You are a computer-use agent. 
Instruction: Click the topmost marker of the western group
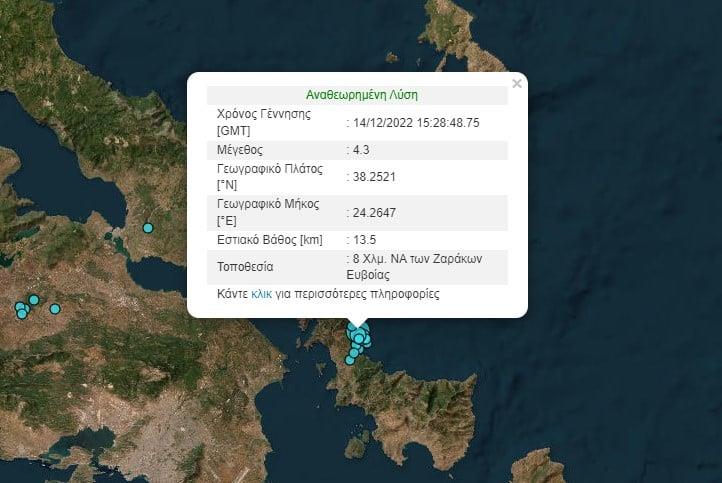[34, 300]
